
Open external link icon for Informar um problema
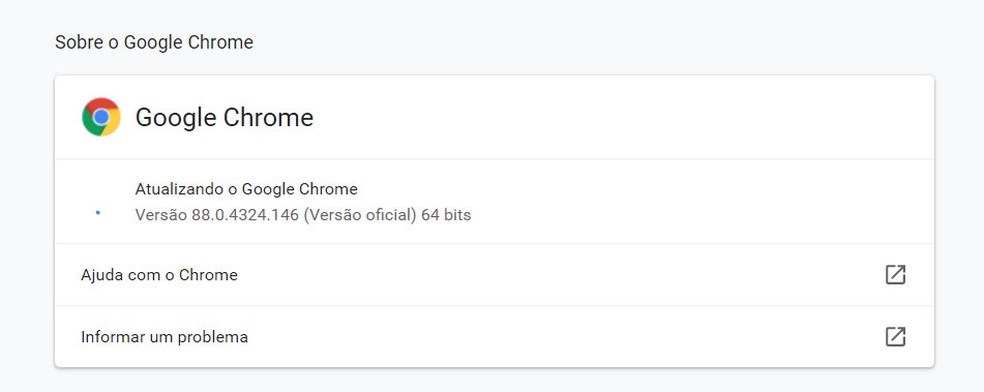tap(895, 337)
